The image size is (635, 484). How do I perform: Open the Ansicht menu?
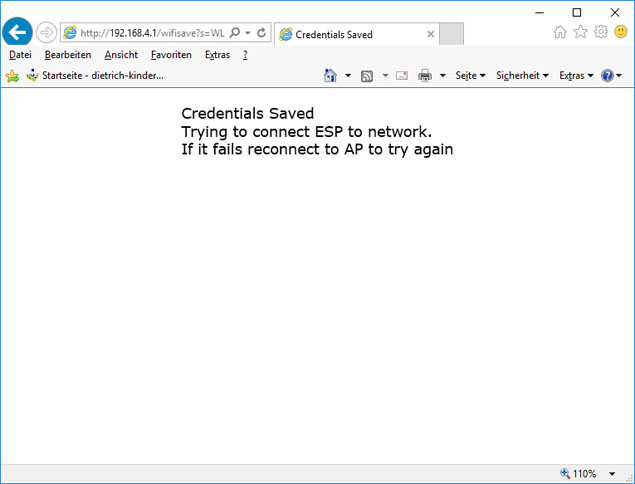(121, 55)
